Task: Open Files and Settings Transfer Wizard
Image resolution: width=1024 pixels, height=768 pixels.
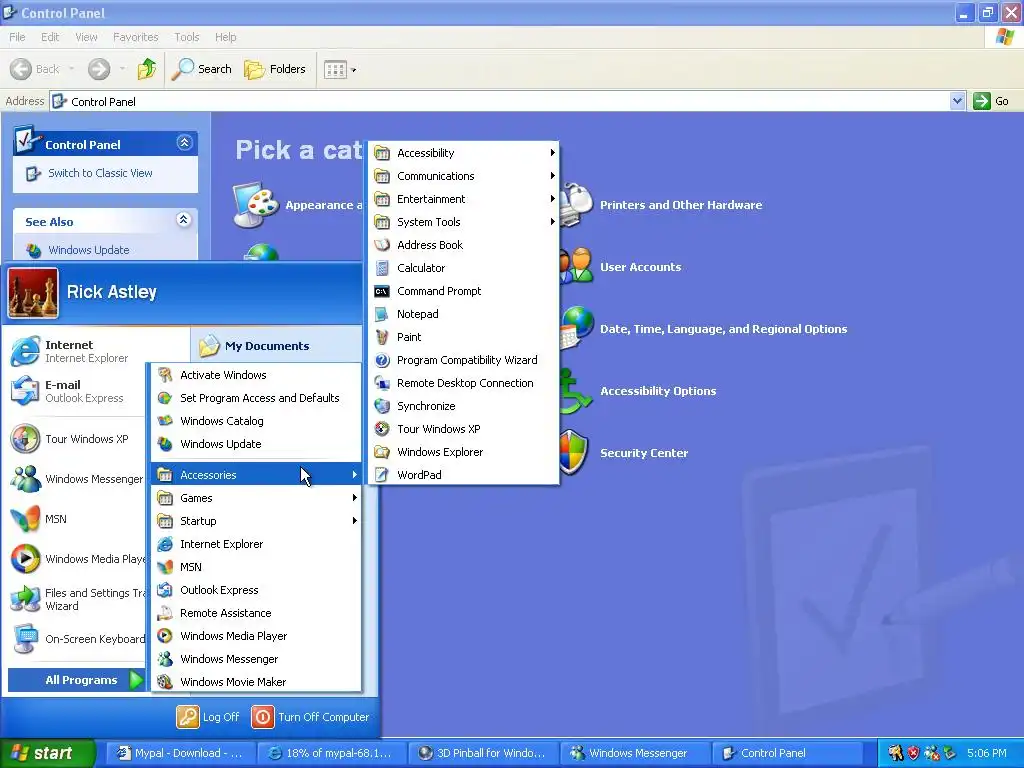Action: click(77, 599)
